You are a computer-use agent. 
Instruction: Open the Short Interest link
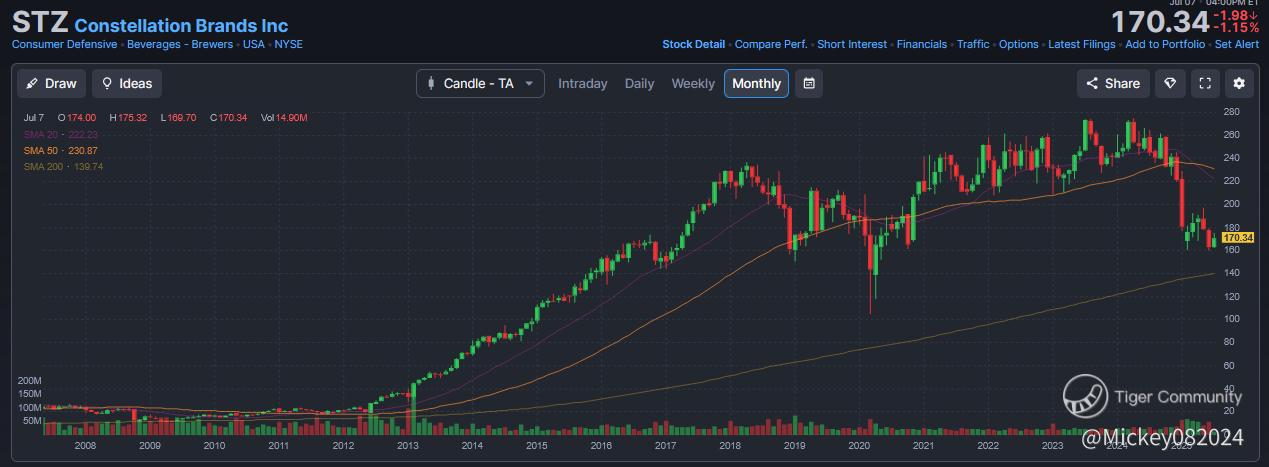[x=852, y=44]
